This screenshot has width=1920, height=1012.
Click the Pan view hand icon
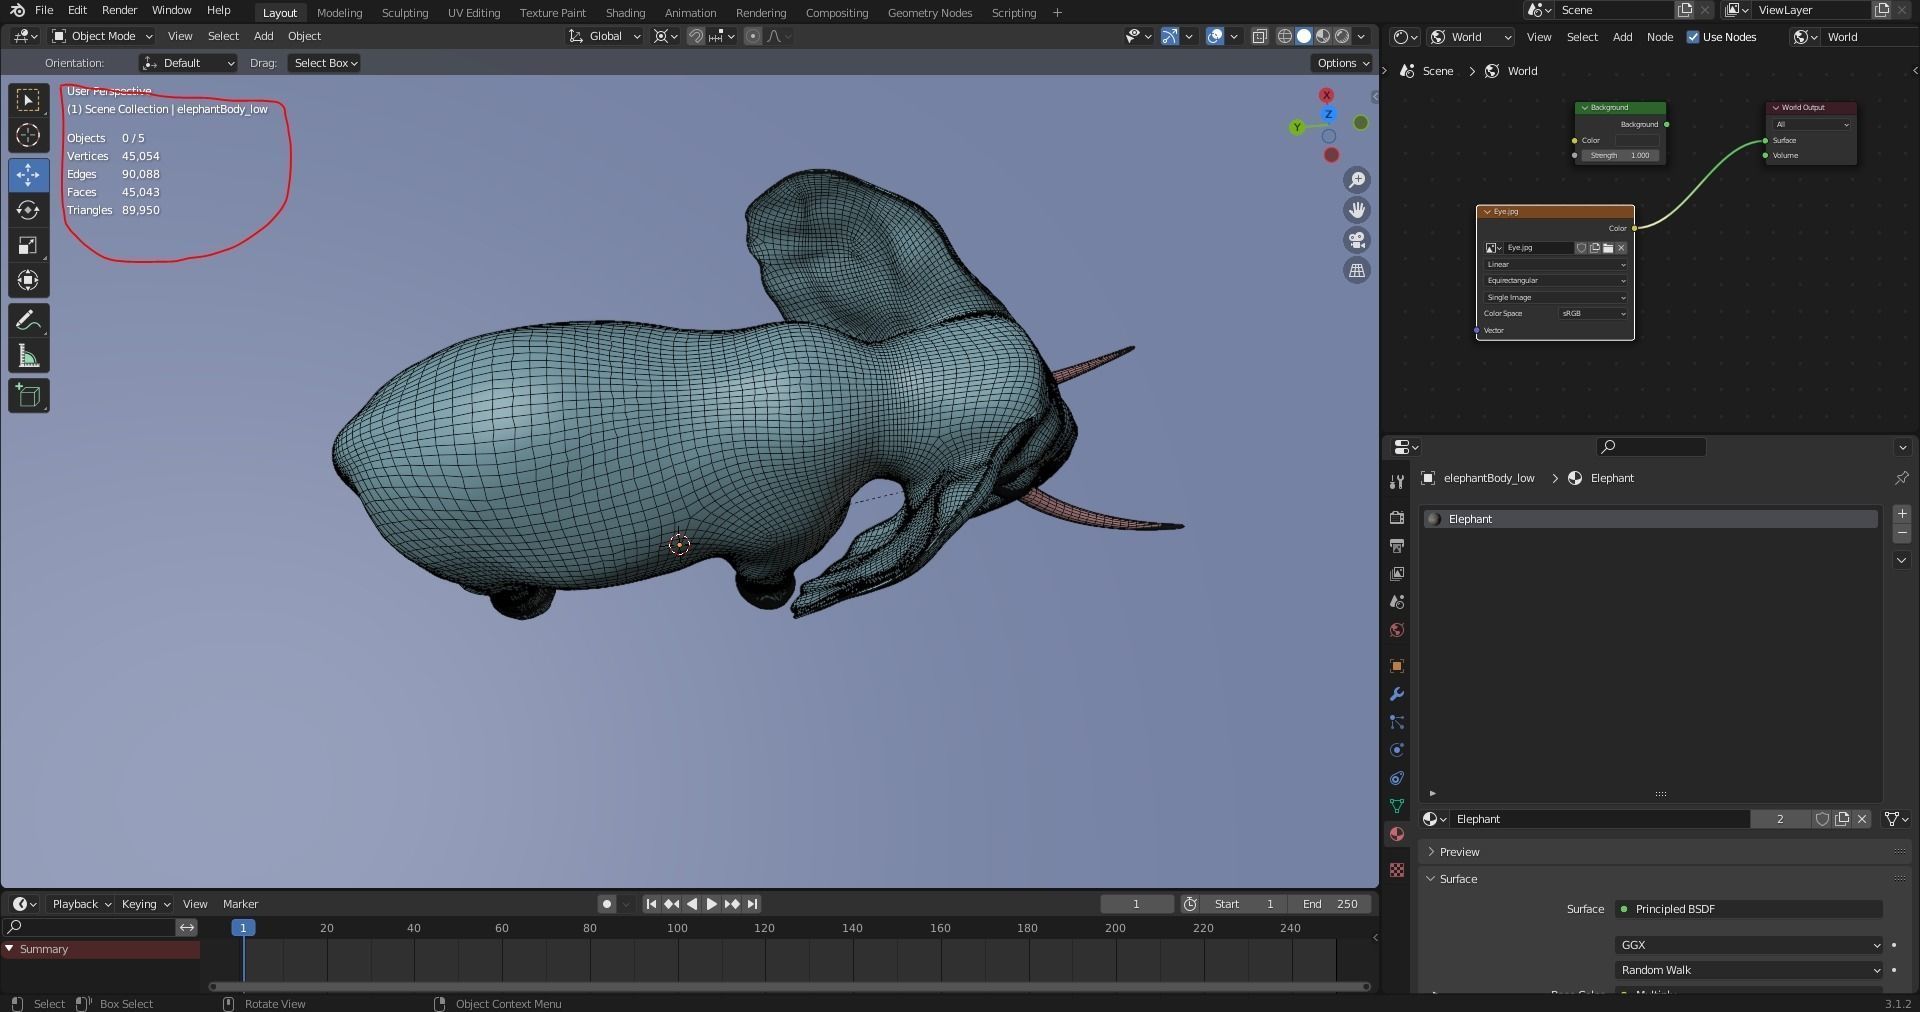pyautogui.click(x=1357, y=210)
